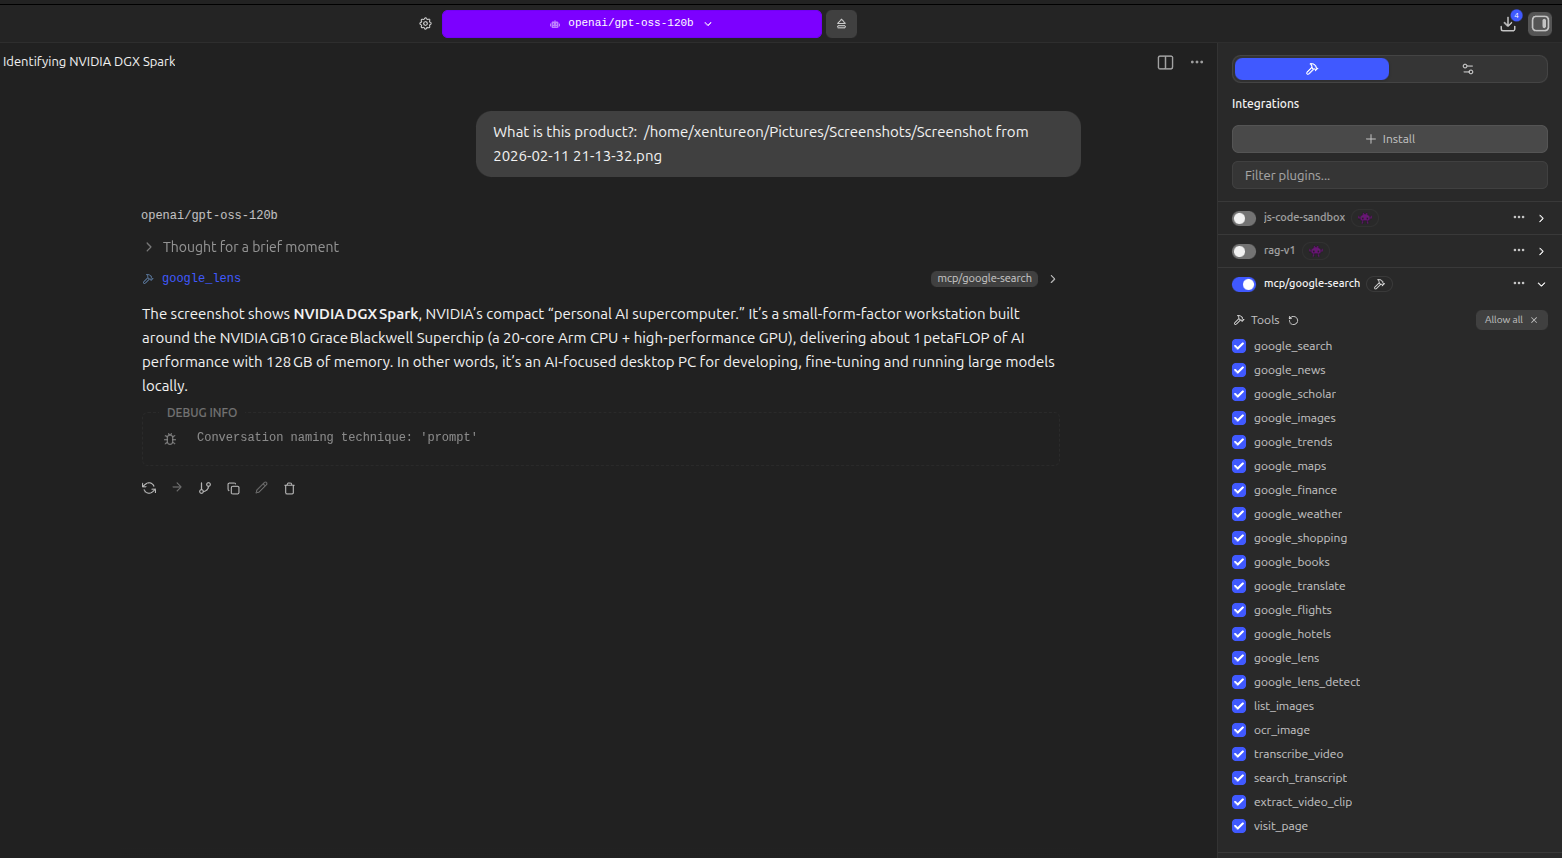Uncheck the google_hotels tool

click(x=1239, y=634)
